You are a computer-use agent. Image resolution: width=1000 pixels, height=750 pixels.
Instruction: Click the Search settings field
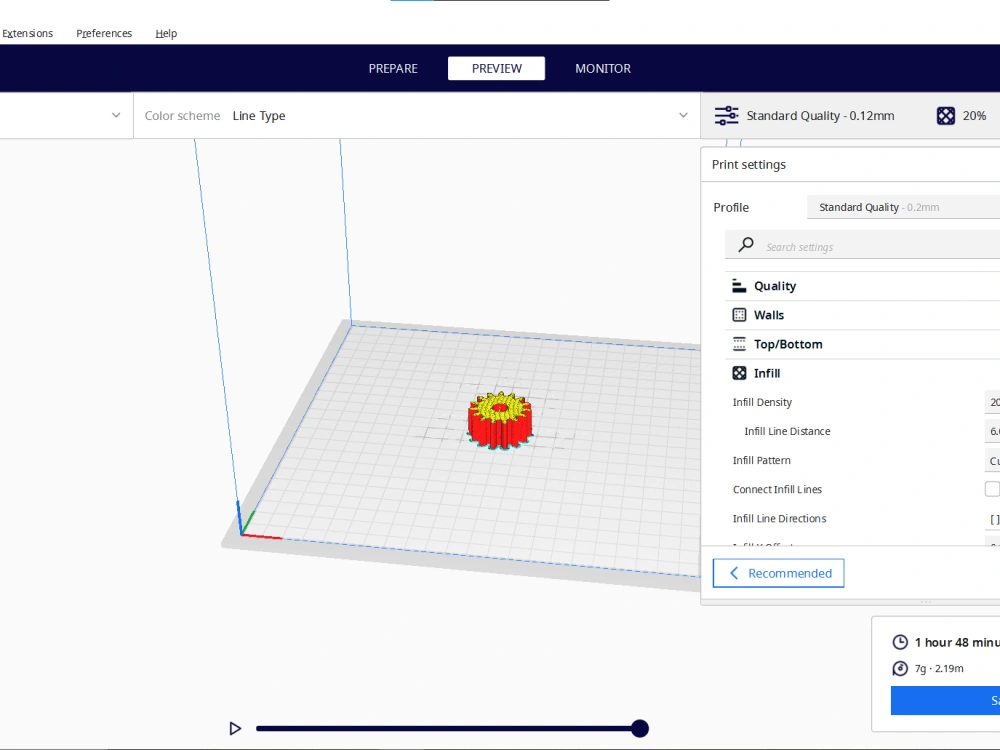862,245
